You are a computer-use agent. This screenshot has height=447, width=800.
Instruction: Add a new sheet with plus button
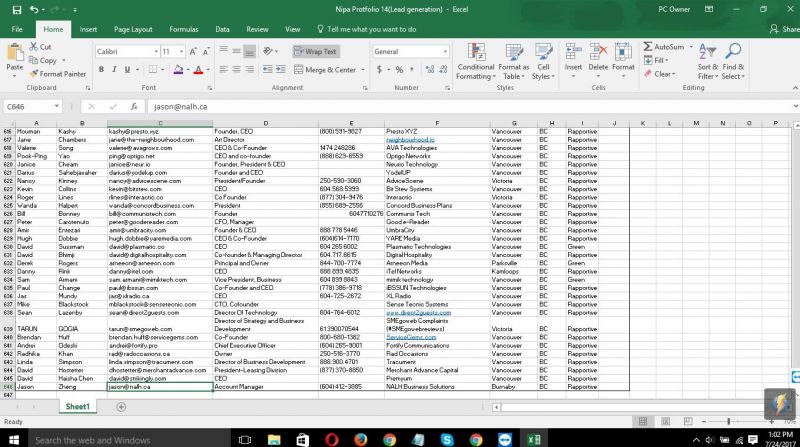click(121, 407)
